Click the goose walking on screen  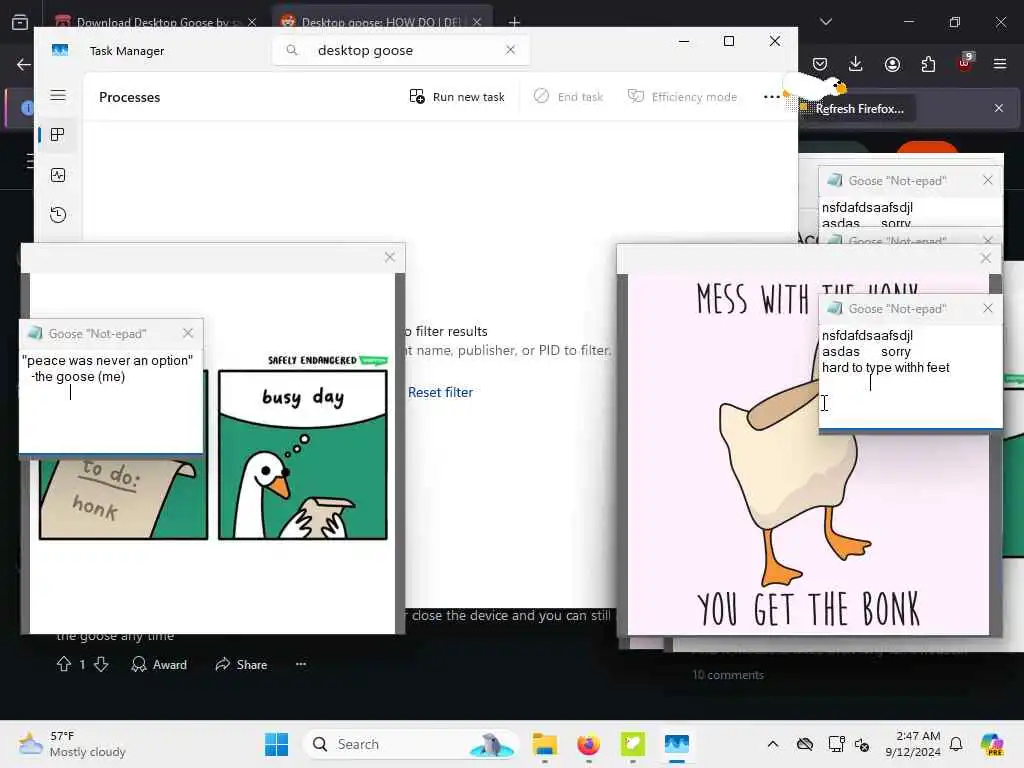pyautogui.click(x=814, y=88)
